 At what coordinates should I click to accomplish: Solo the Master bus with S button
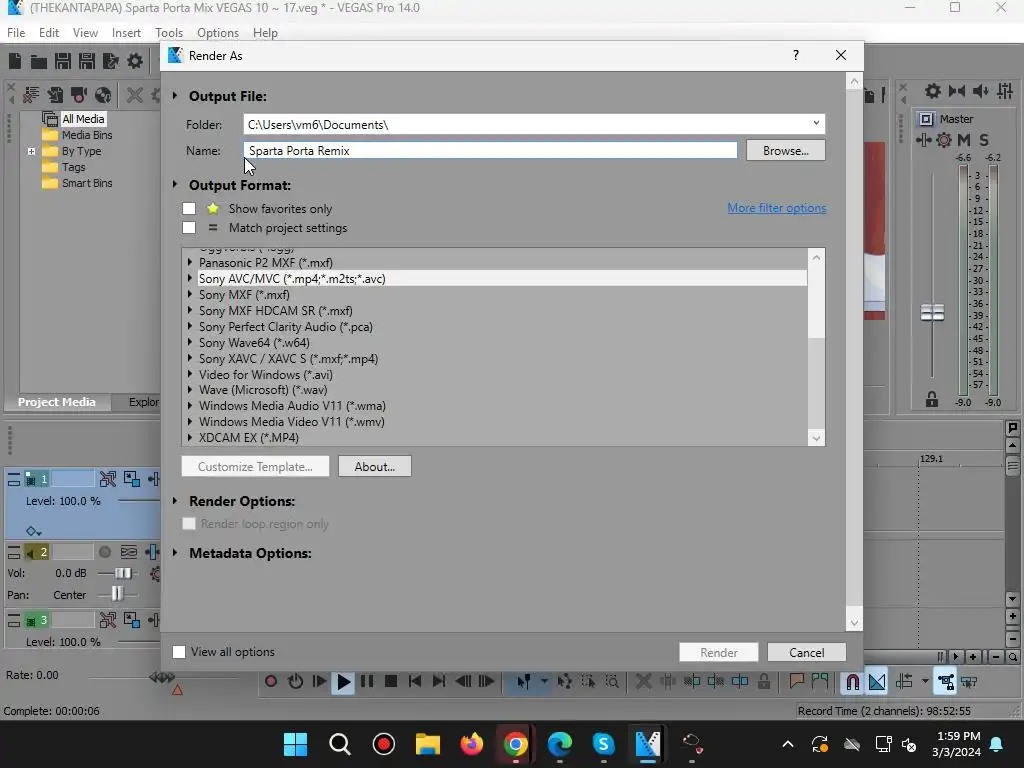(x=984, y=140)
